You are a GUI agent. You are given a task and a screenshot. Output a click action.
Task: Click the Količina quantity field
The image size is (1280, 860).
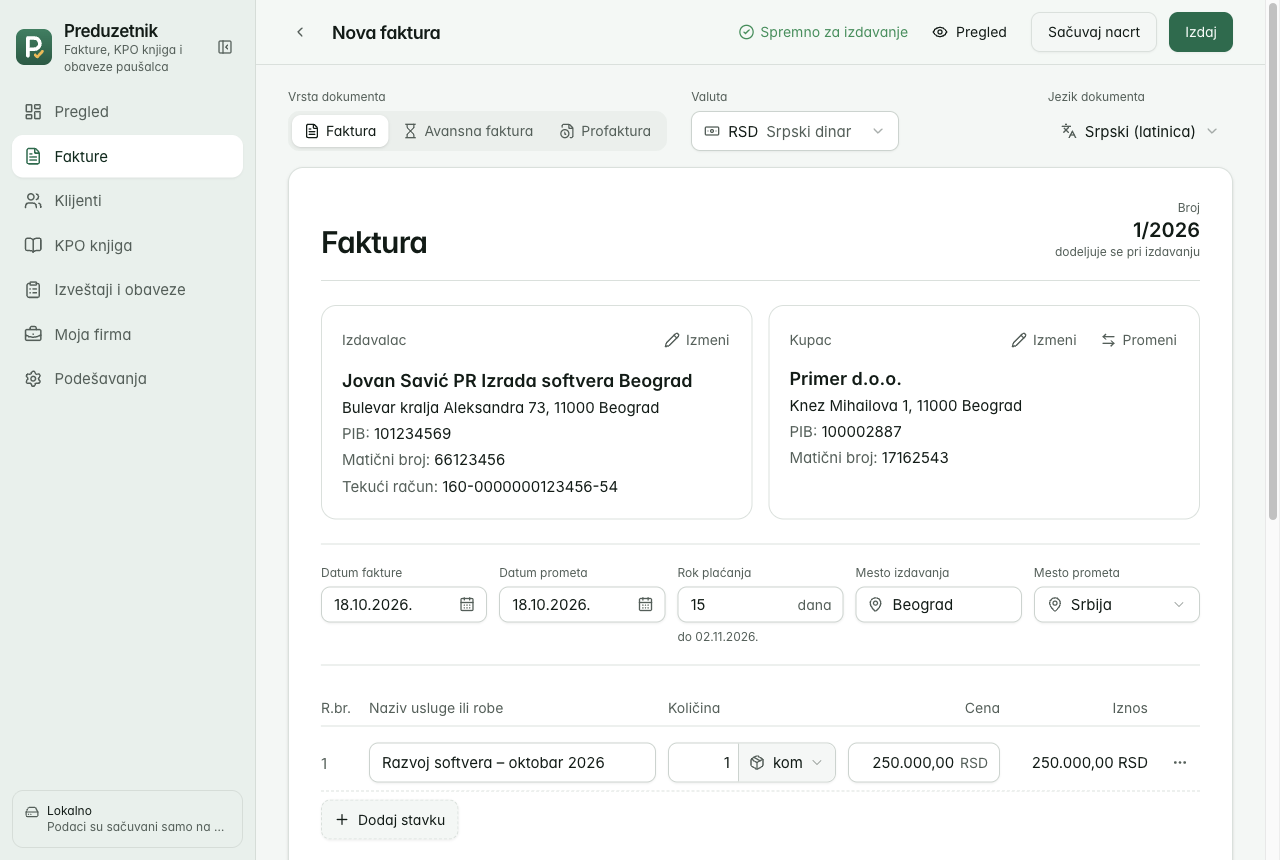coord(704,762)
